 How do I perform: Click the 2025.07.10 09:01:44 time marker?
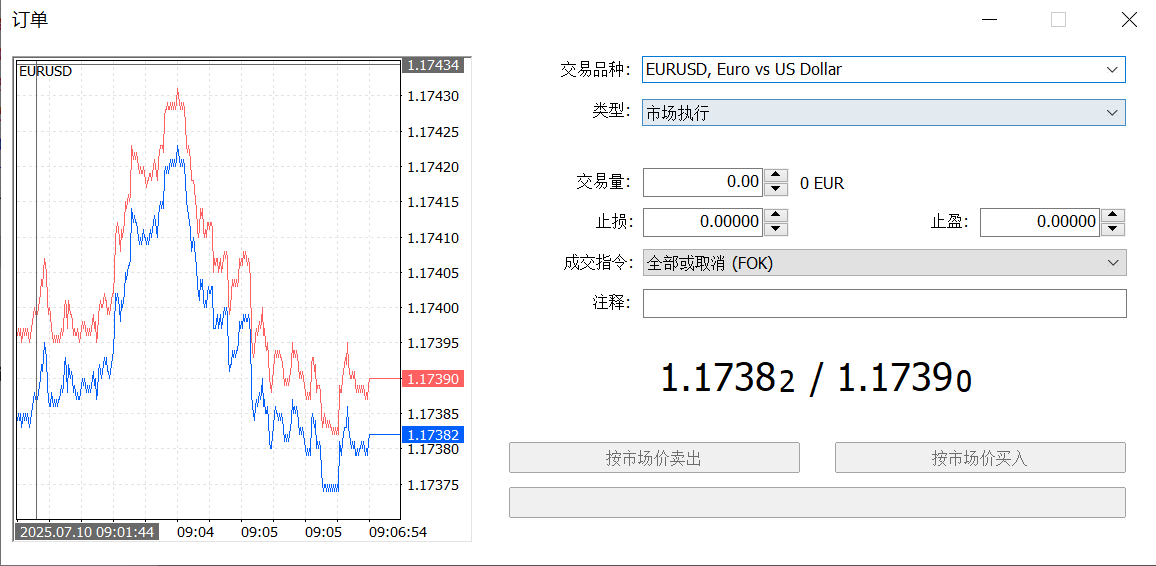(x=87, y=532)
